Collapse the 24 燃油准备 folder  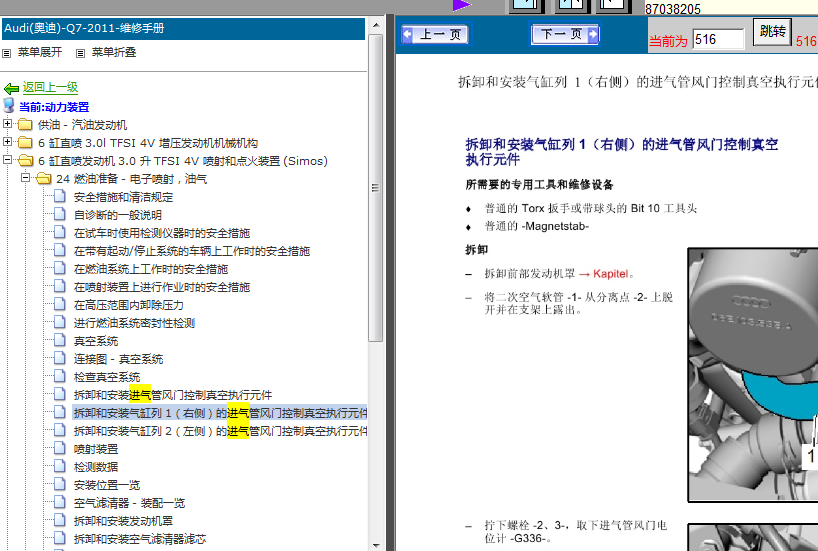[25, 177]
